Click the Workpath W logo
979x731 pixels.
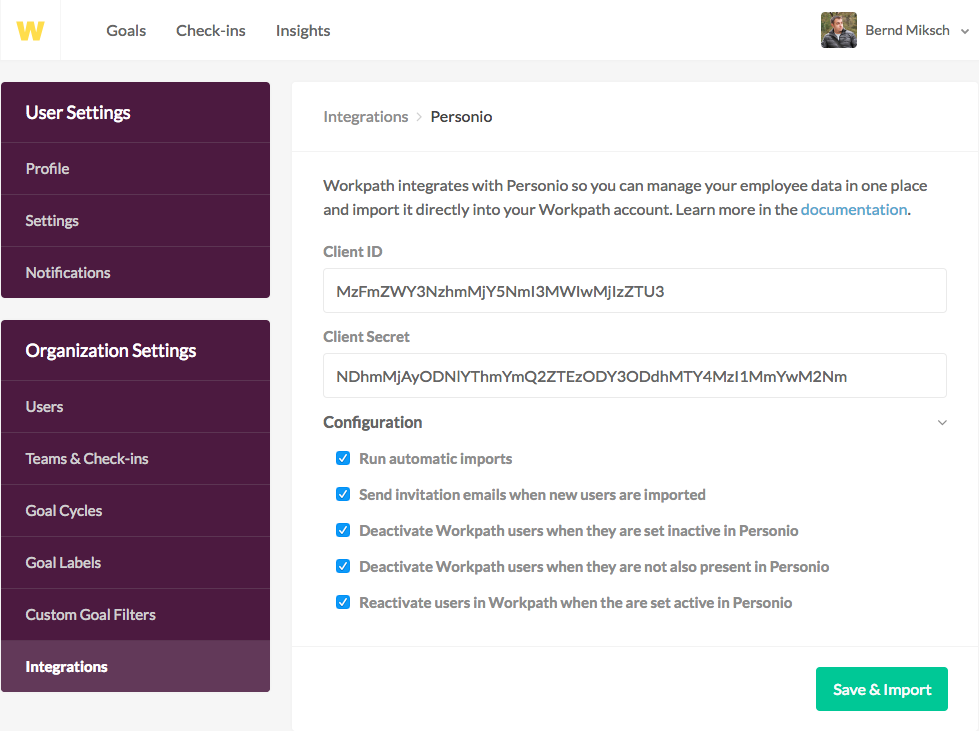tap(30, 31)
